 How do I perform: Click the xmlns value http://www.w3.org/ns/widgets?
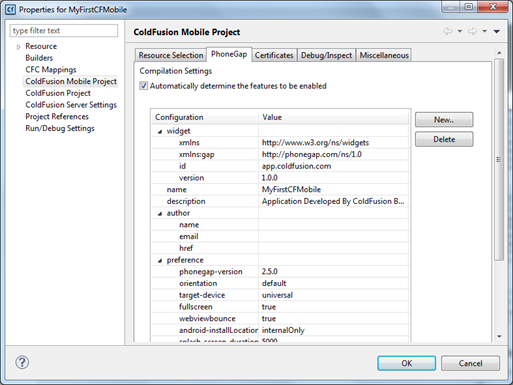point(315,143)
